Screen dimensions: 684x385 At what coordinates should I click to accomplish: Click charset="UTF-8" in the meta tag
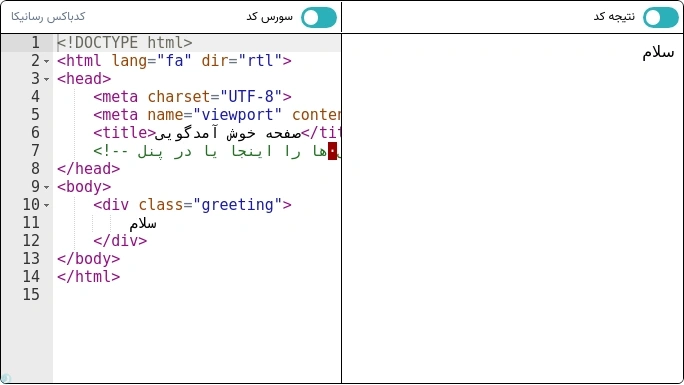click(215, 97)
